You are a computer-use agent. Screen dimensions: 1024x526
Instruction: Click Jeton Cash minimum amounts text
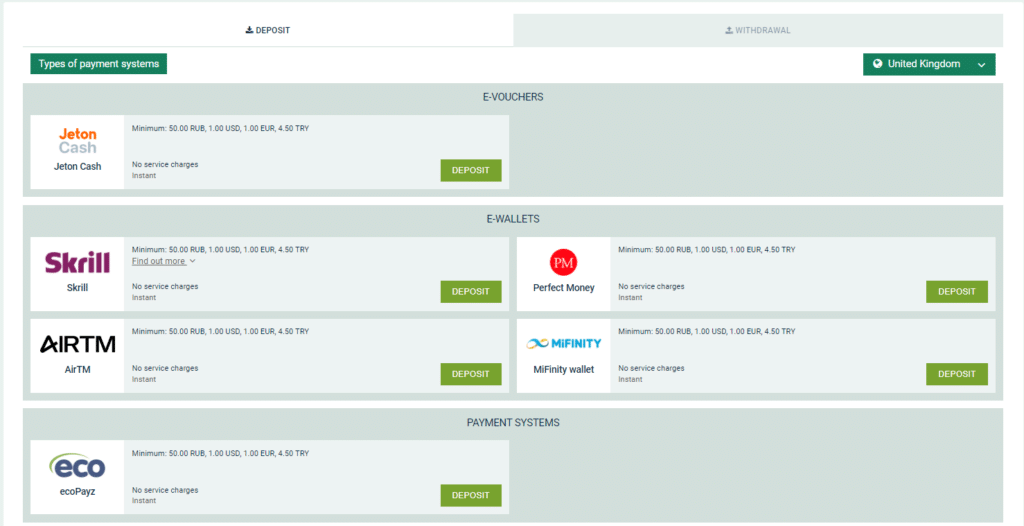point(220,128)
